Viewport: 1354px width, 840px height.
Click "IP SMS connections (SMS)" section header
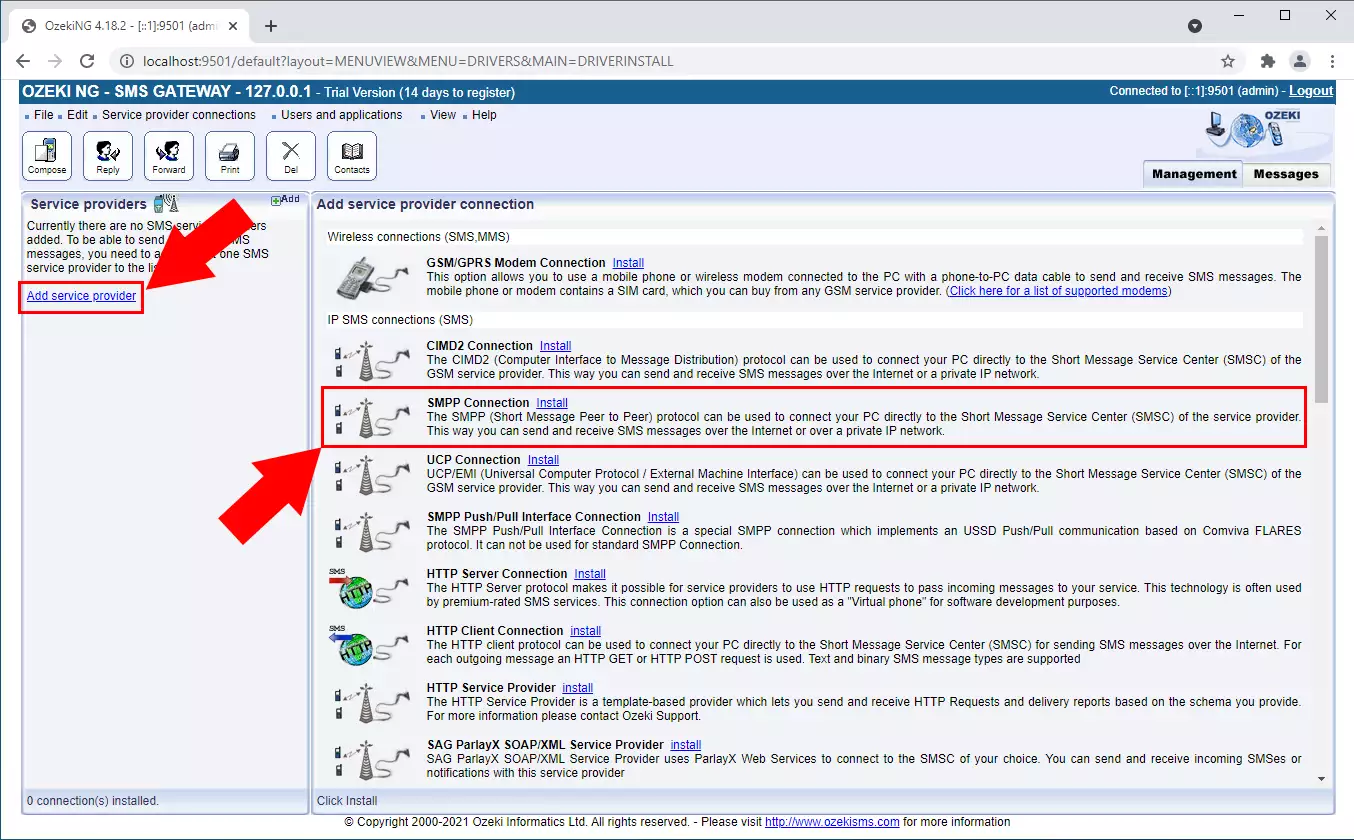[400, 320]
